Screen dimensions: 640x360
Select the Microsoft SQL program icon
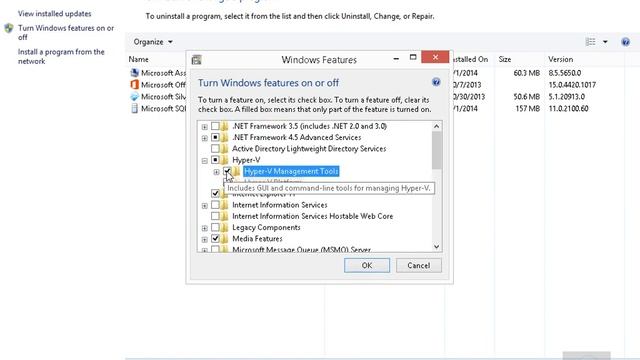(134, 109)
